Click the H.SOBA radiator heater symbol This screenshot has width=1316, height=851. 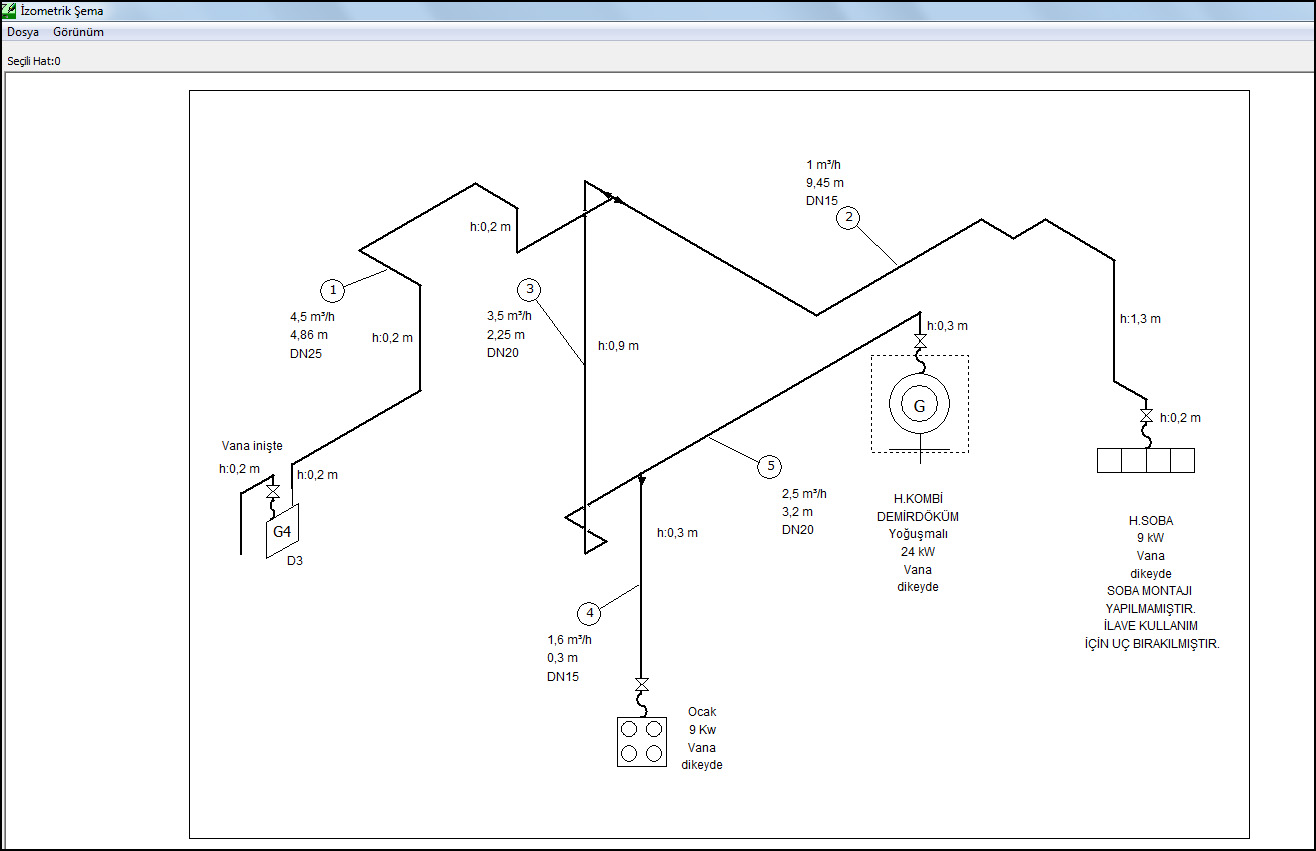(1146, 460)
